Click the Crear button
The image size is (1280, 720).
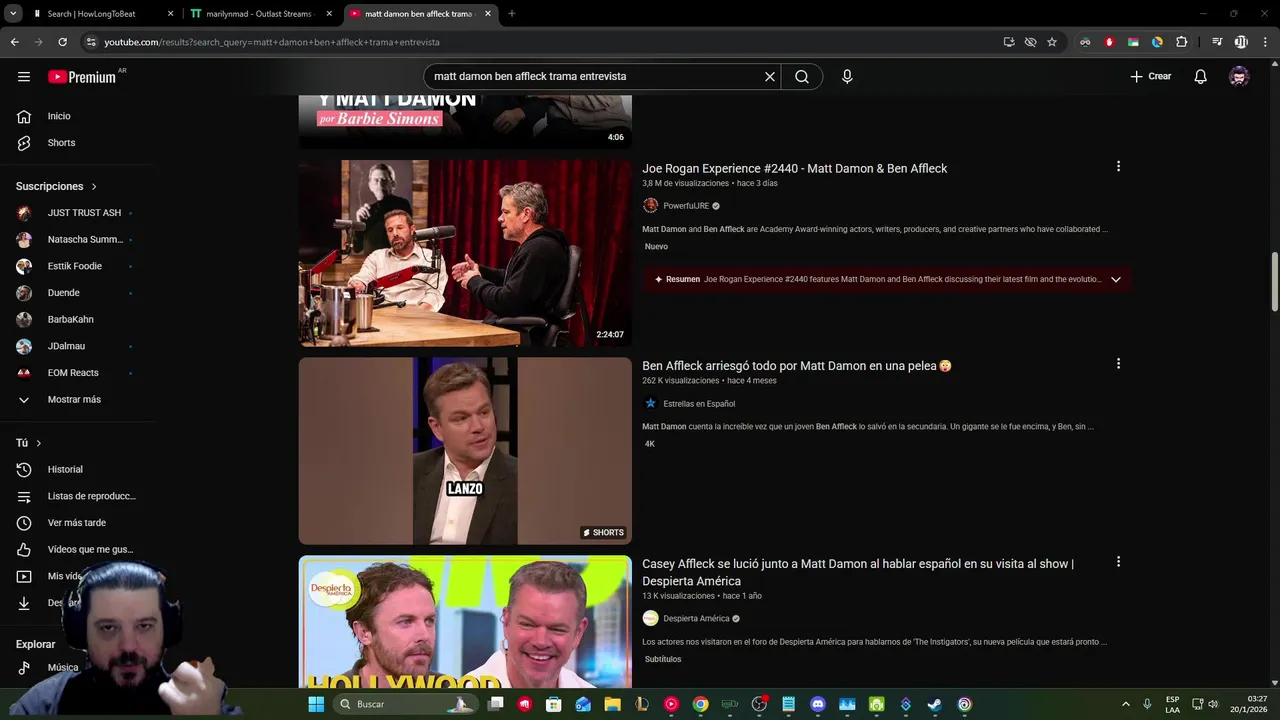pos(1151,76)
